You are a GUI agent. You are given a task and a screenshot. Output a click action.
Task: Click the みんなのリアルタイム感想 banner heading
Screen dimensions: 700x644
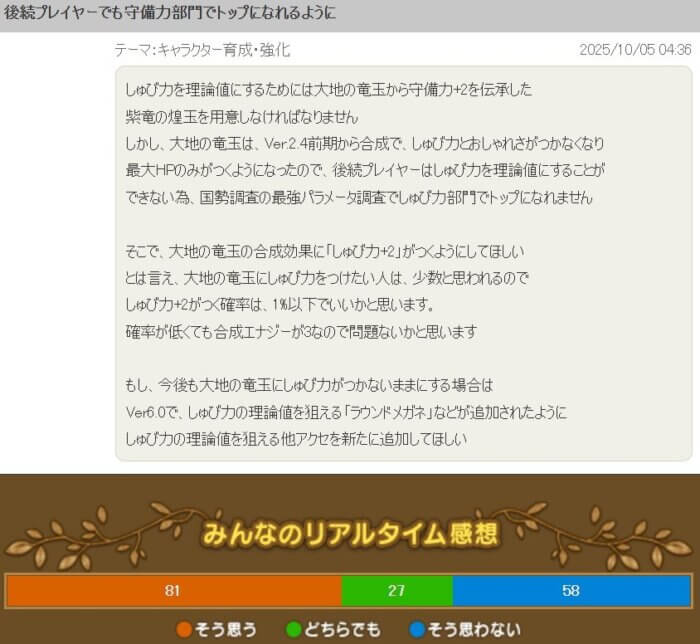(349, 534)
